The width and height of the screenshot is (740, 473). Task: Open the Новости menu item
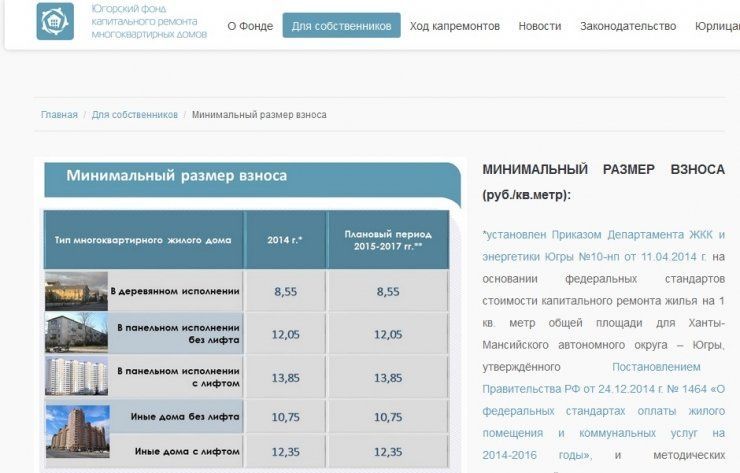pyautogui.click(x=540, y=26)
